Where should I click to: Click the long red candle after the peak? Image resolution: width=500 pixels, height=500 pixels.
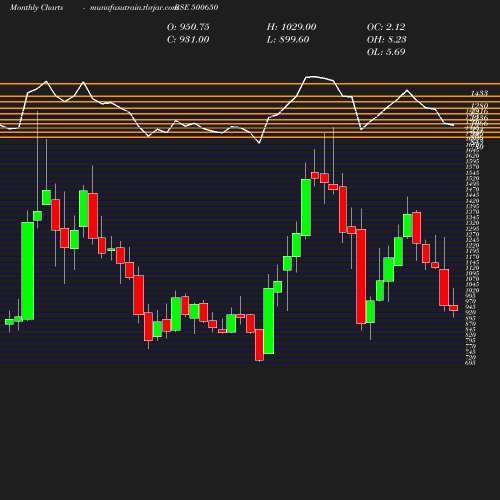point(361,276)
